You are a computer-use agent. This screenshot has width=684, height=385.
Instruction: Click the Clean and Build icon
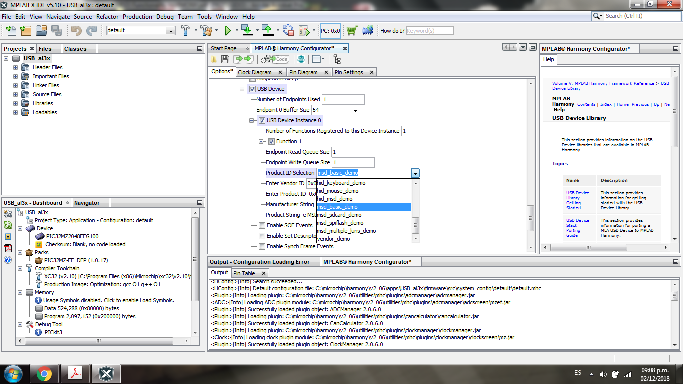tap(205, 31)
